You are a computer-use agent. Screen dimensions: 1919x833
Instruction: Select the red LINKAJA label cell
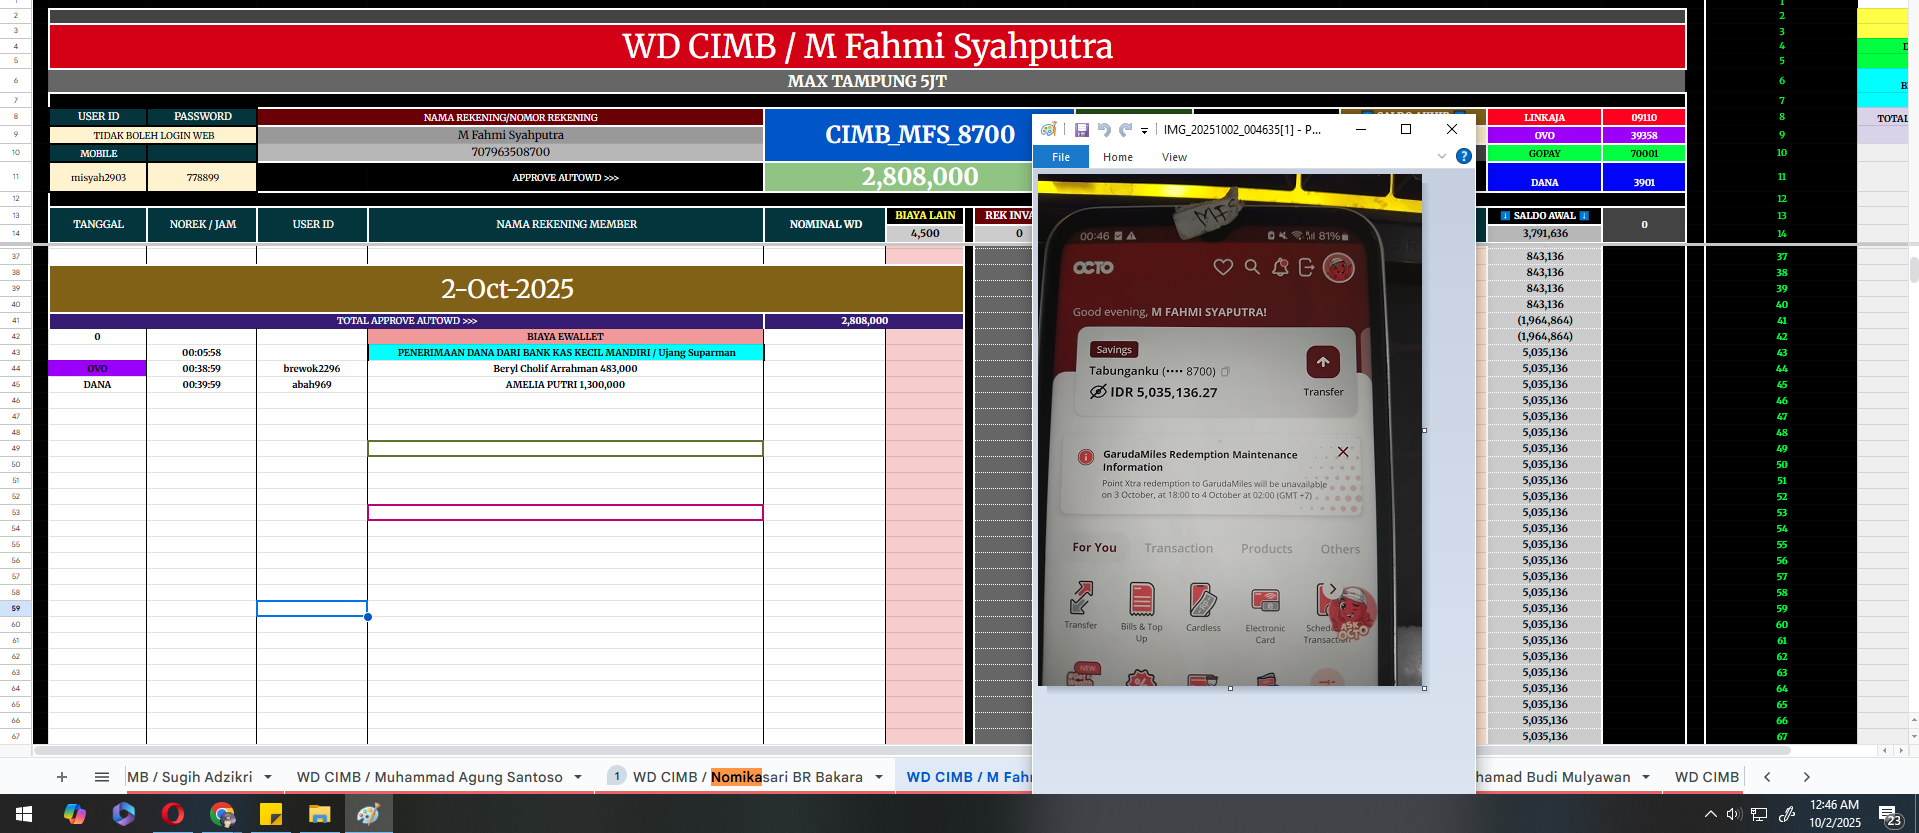tap(1544, 118)
